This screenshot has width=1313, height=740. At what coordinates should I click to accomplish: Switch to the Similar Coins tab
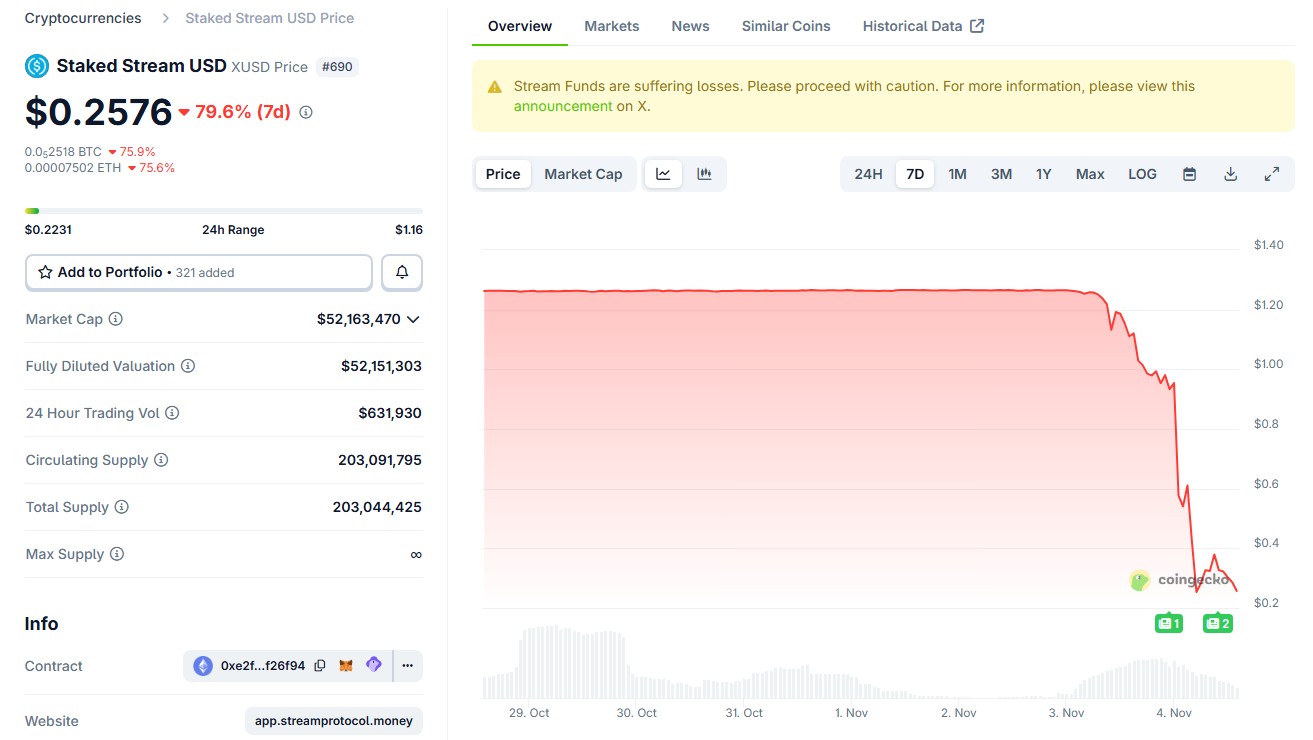[785, 26]
